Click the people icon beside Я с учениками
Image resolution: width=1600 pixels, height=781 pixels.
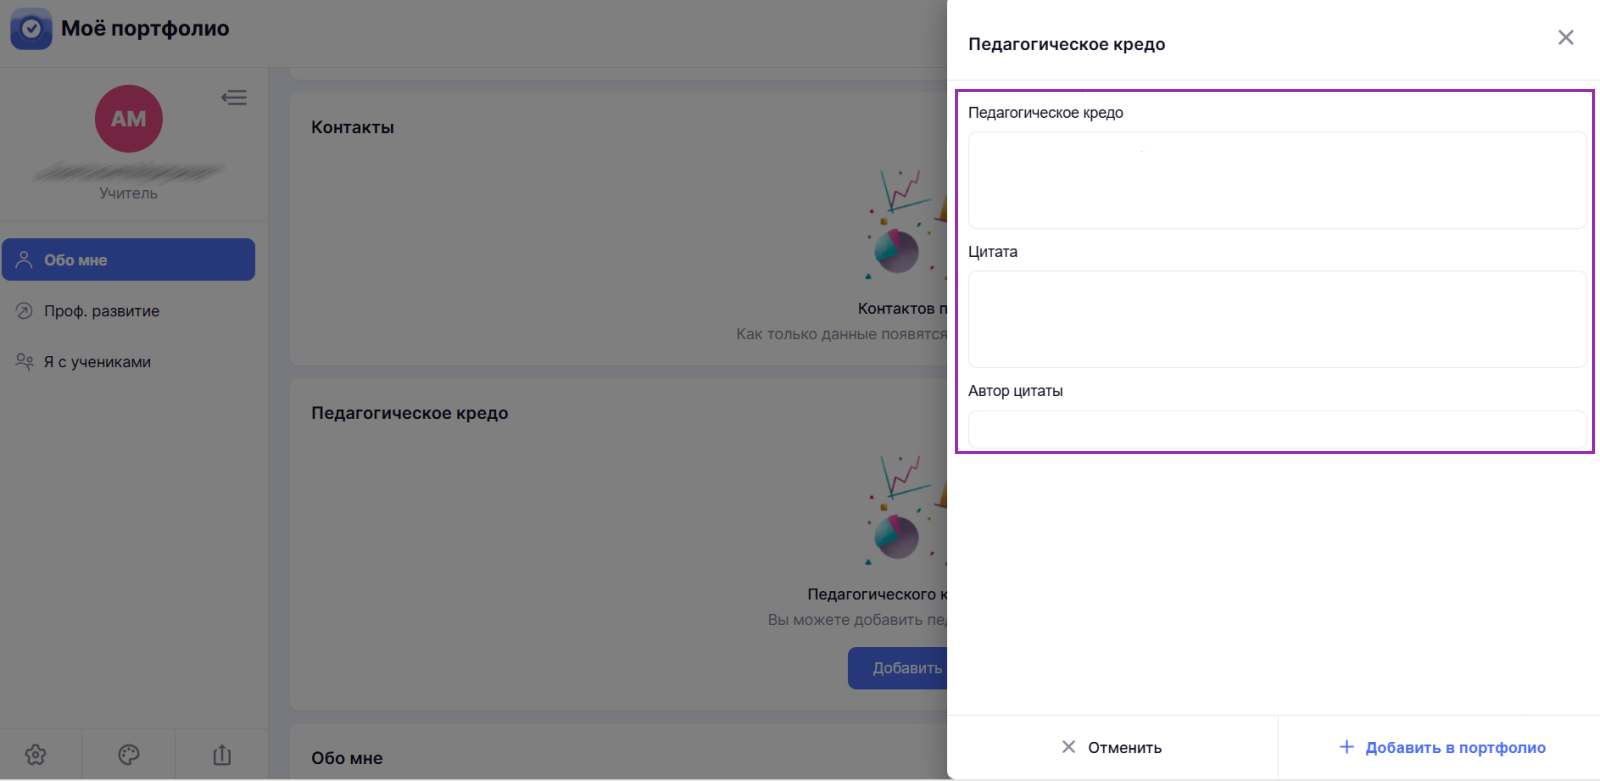tap(24, 361)
